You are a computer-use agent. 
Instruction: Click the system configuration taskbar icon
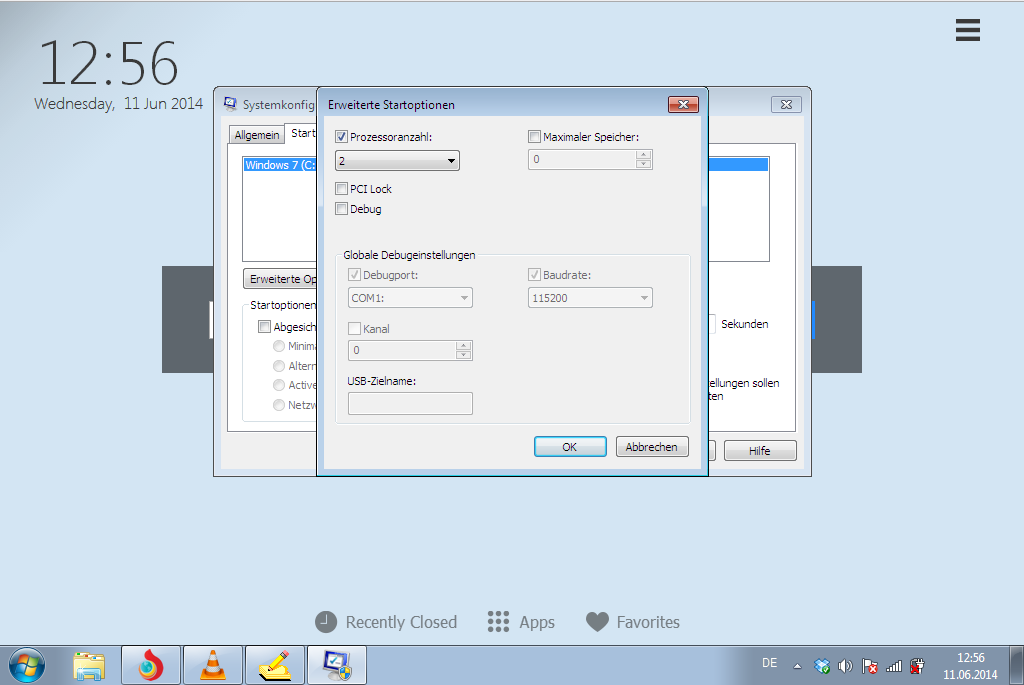pyautogui.click(x=336, y=665)
